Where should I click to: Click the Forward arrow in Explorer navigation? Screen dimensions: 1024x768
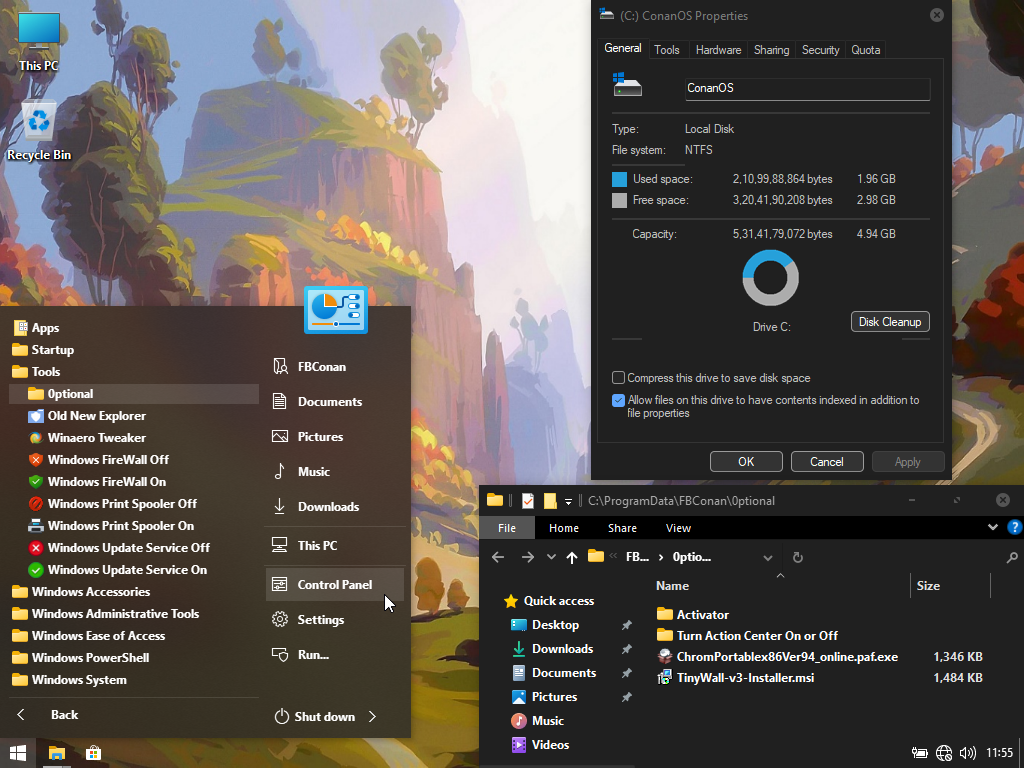coord(527,557)
